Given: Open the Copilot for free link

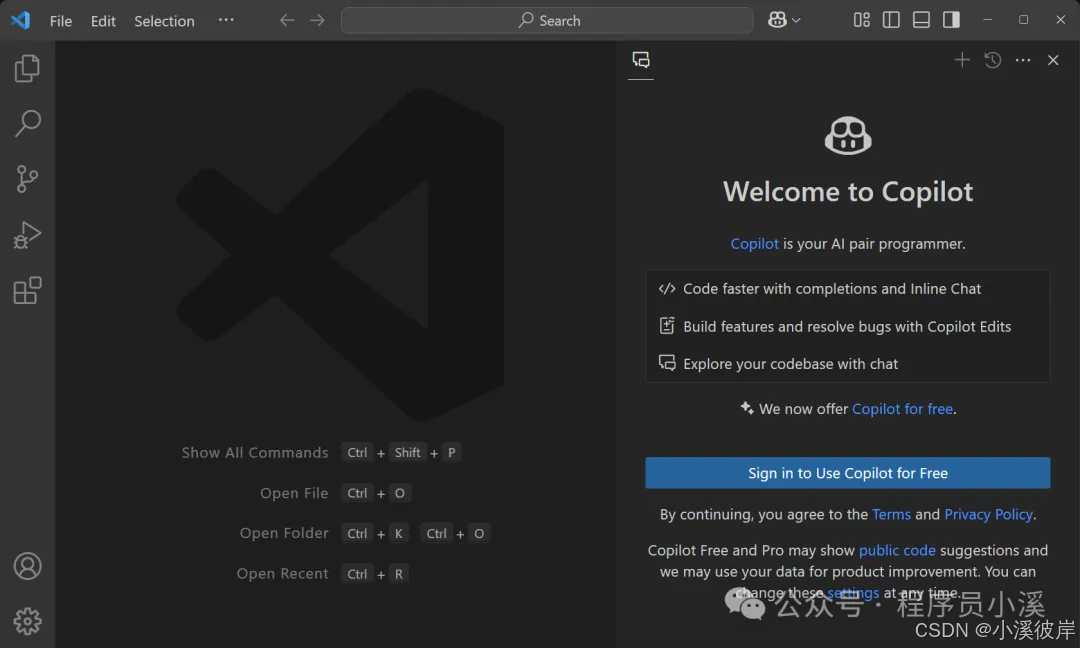Looking at the screenshot, I should [902, 409].
